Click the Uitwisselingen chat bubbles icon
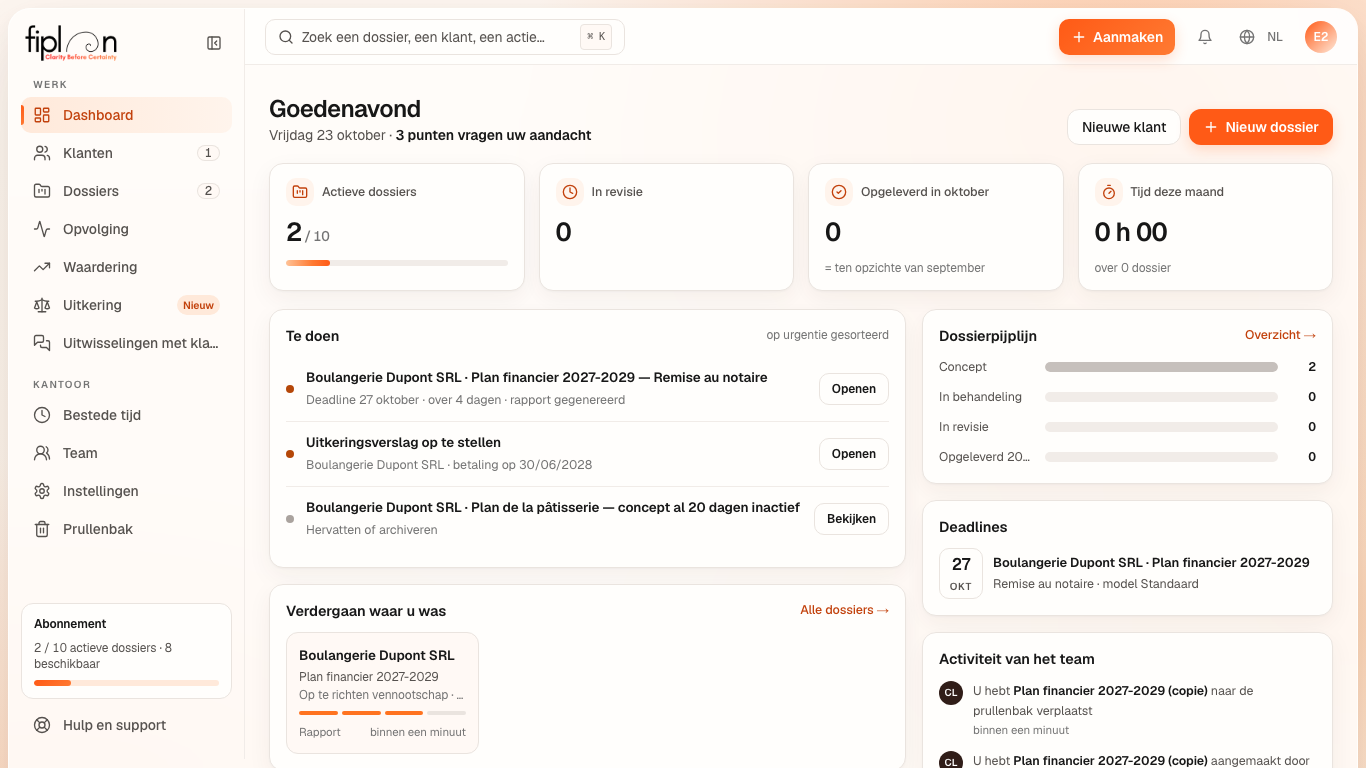This screenshot has width=1366, height=768. click(x=42, y=343)
